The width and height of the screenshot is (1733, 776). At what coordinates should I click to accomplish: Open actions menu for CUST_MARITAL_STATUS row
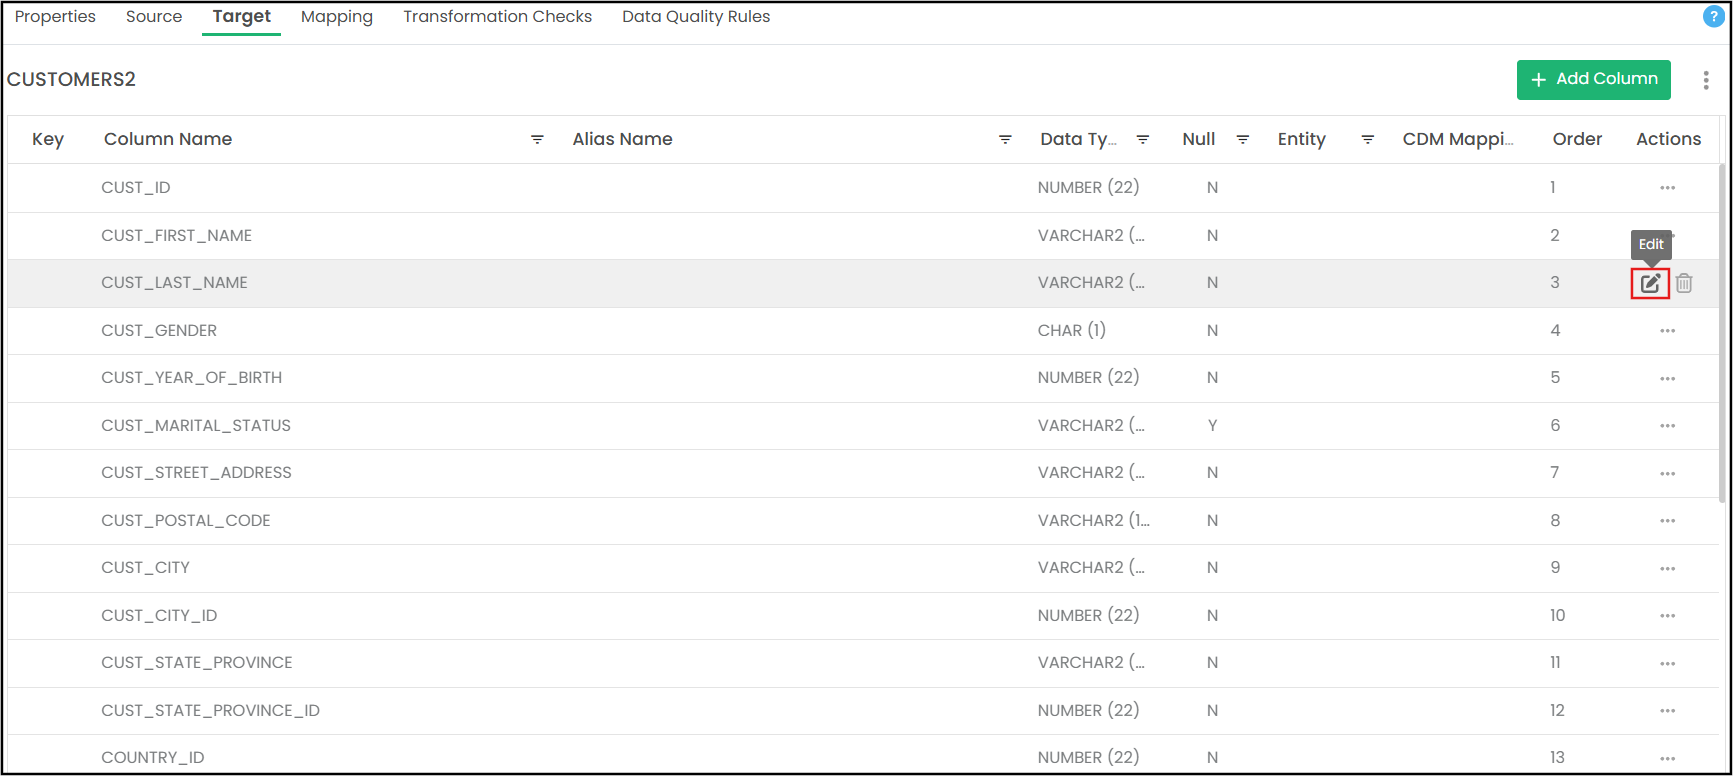tap(1667, 426)
